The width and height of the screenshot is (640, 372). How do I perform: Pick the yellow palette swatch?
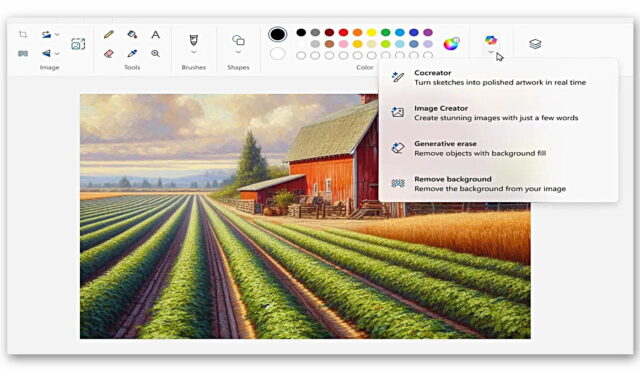click(371, 32)
